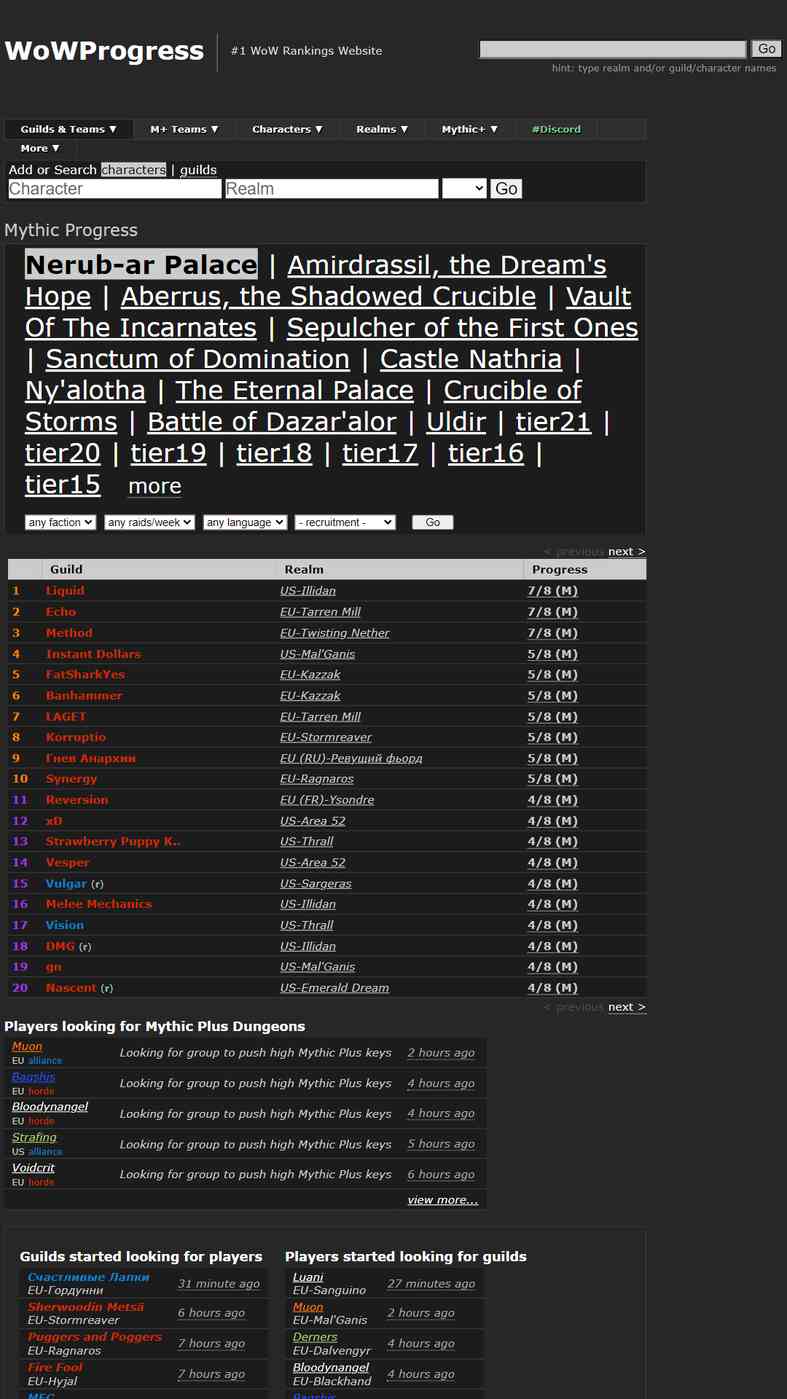The height and width of the screenshot is (1399, 787).
Task: Open FatSharkYes guild page
Action: [85, 675]
